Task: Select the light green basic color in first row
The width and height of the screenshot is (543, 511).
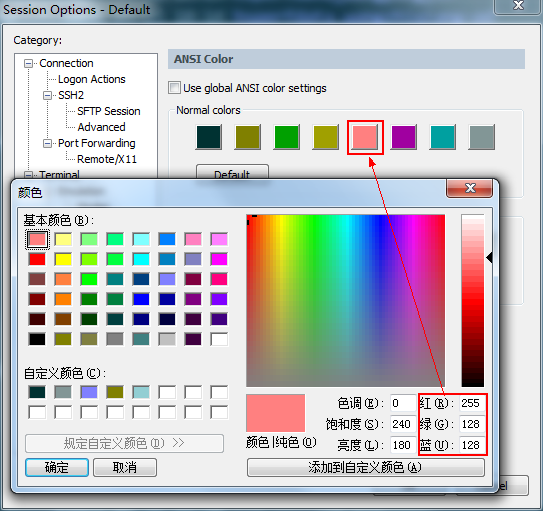Action: [x=89, y=239]
